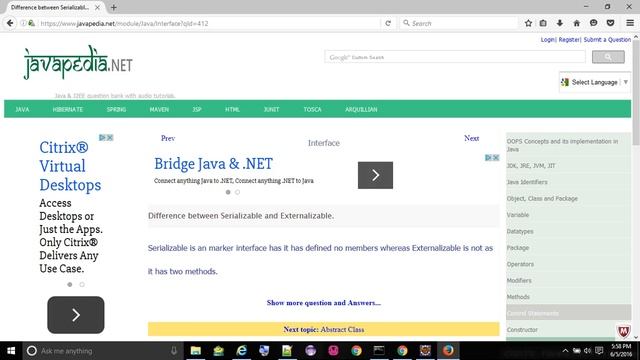This screenshot has width=640, height=360.
Task: Open Internet Explorer from the taskbar
Action: pyautogui.click(x=242, y=351)
